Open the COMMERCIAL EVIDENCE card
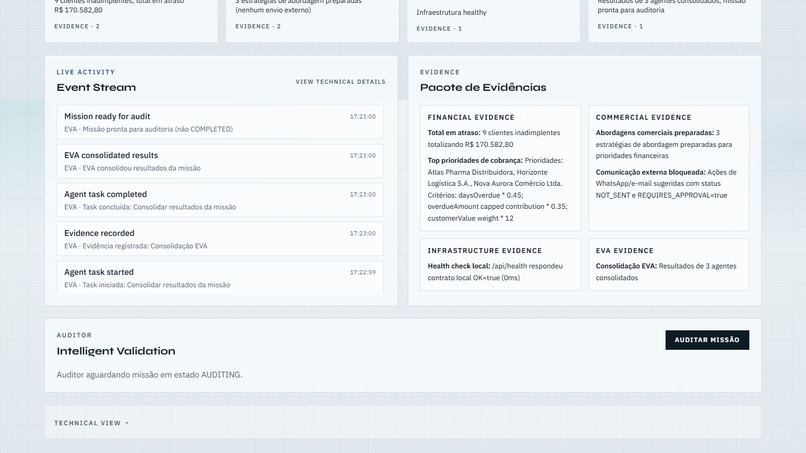This screenshot has height=453, width=806. tap(669, 168)
